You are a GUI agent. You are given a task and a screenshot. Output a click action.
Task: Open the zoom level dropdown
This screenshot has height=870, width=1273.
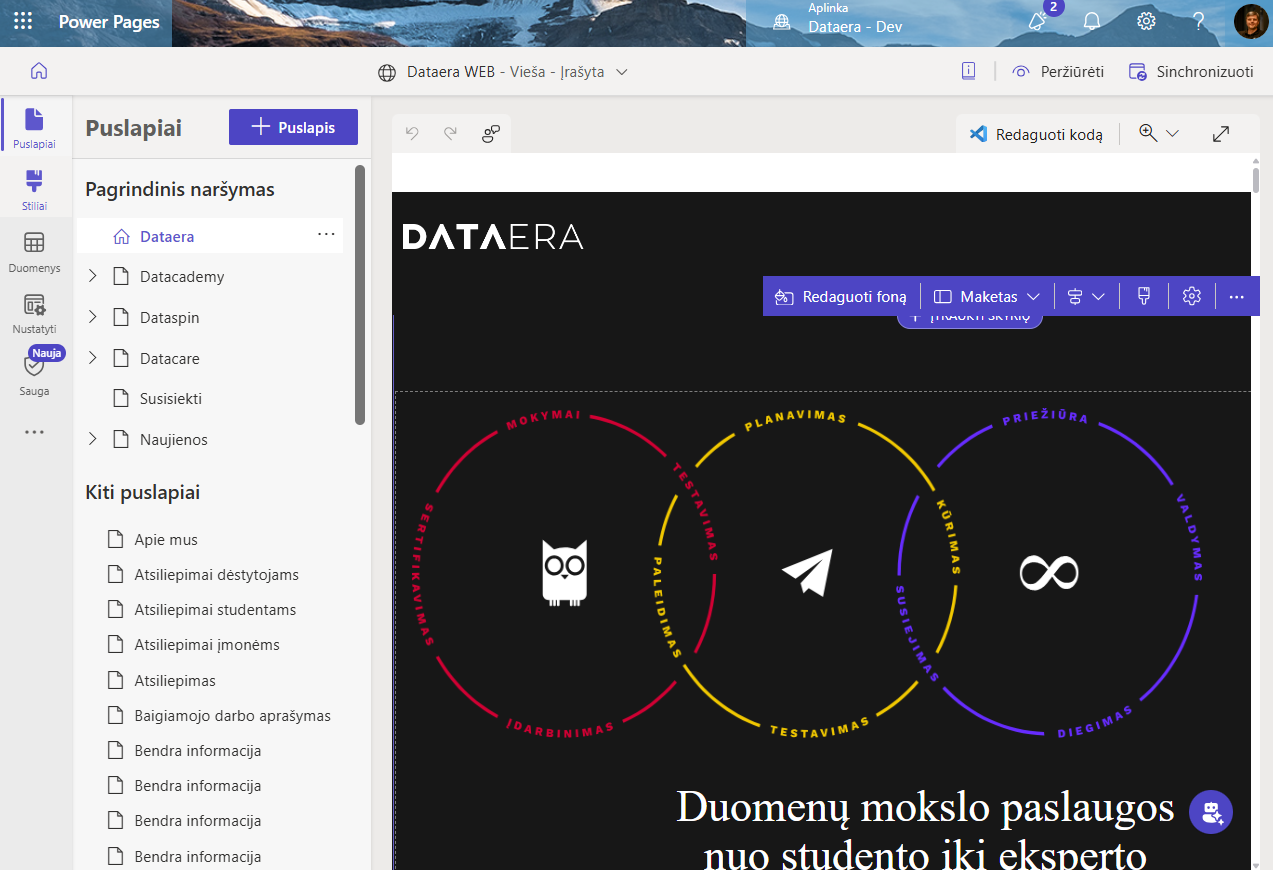coord(1159,133)
